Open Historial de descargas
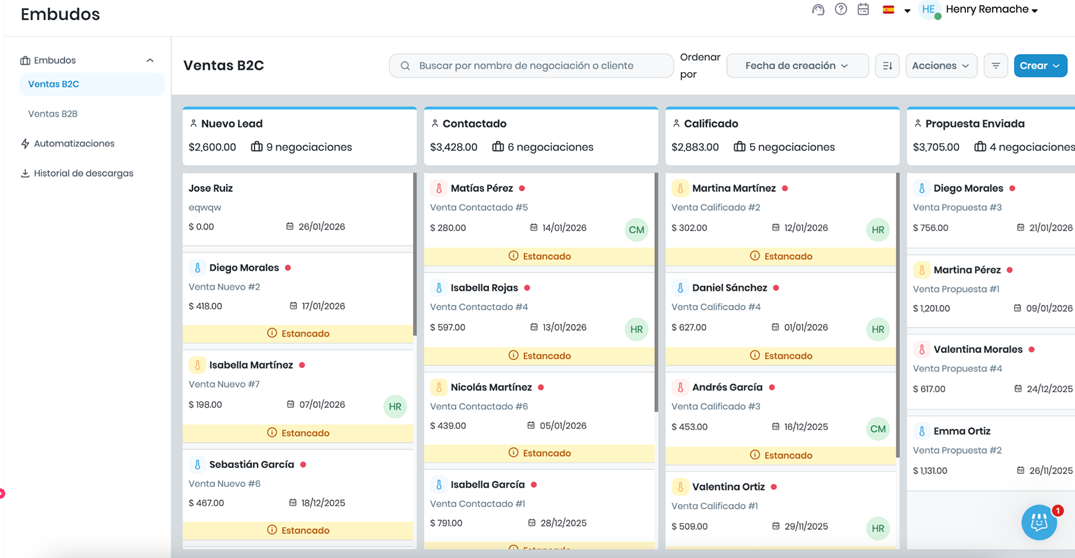 [84, 173]
